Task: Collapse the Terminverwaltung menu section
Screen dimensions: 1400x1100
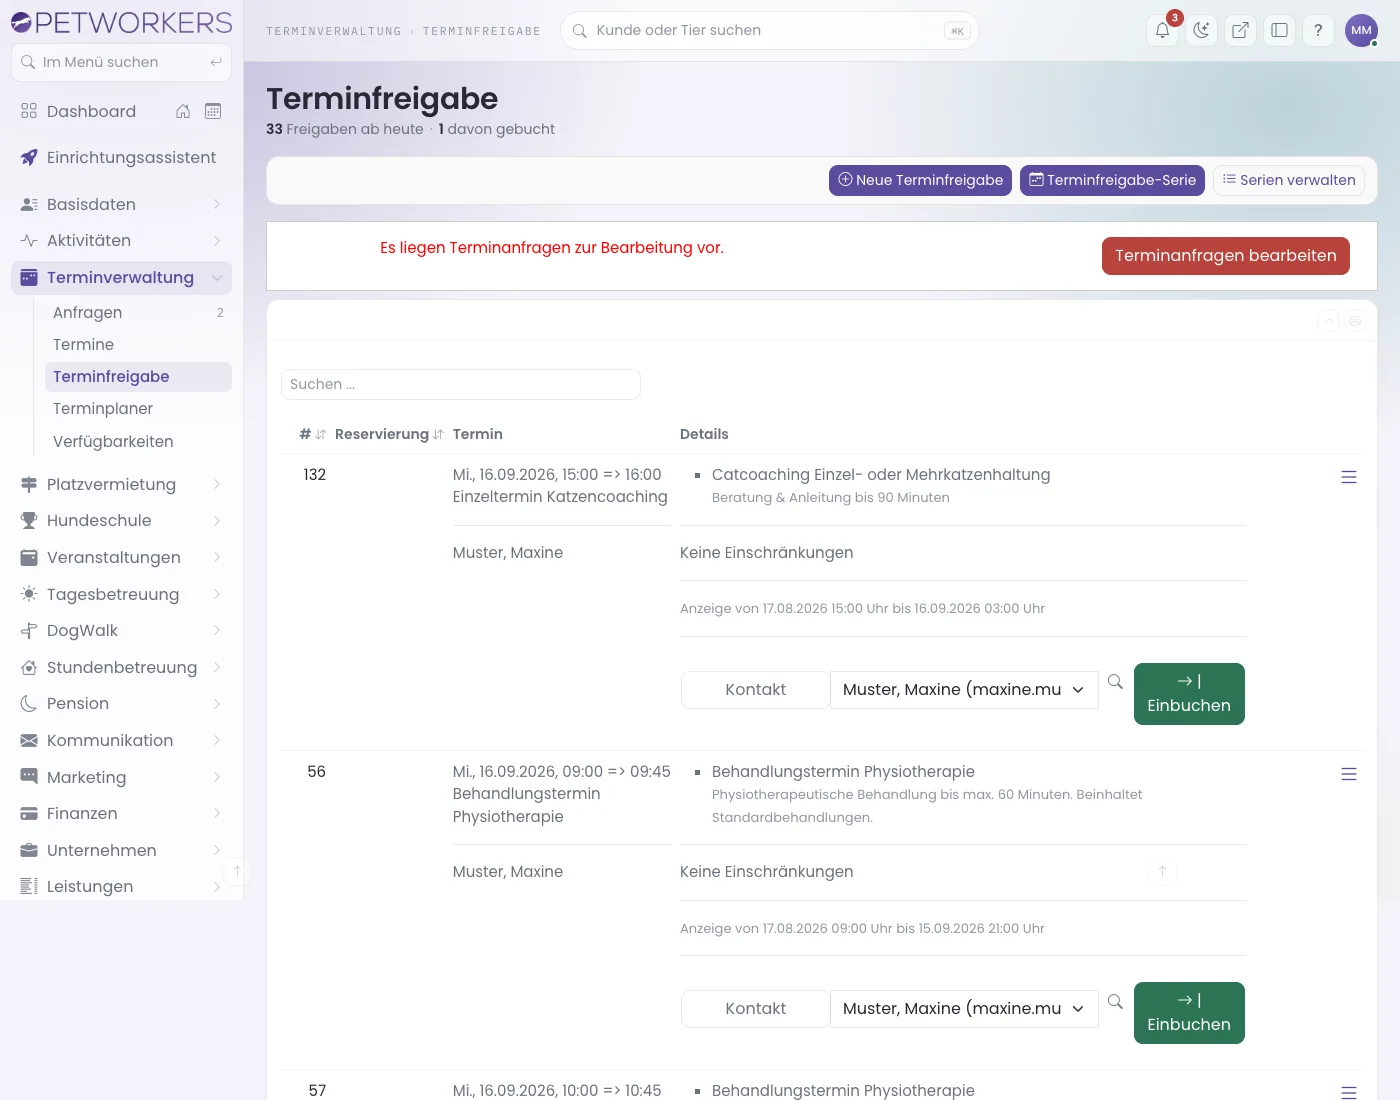Action: tap(121, 277)
